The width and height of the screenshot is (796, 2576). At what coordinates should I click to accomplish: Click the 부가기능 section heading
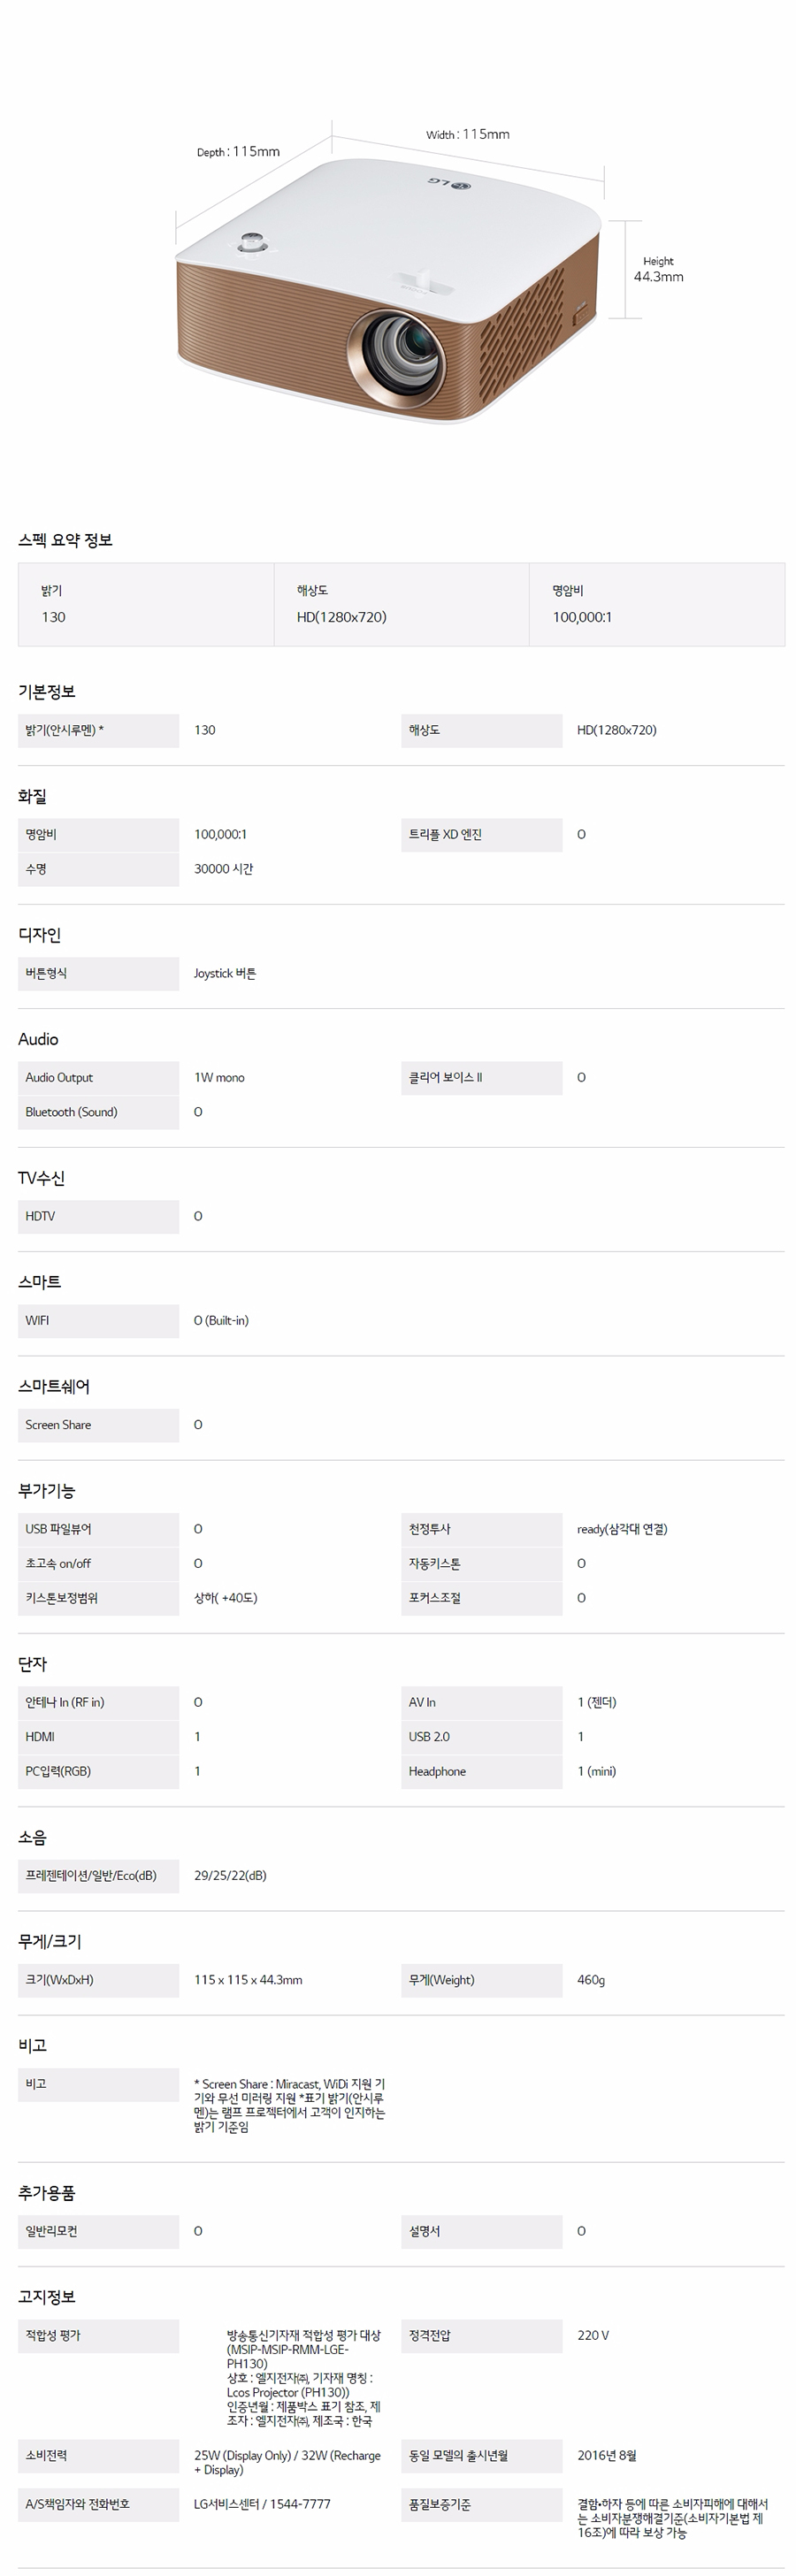pos(47,1490)
